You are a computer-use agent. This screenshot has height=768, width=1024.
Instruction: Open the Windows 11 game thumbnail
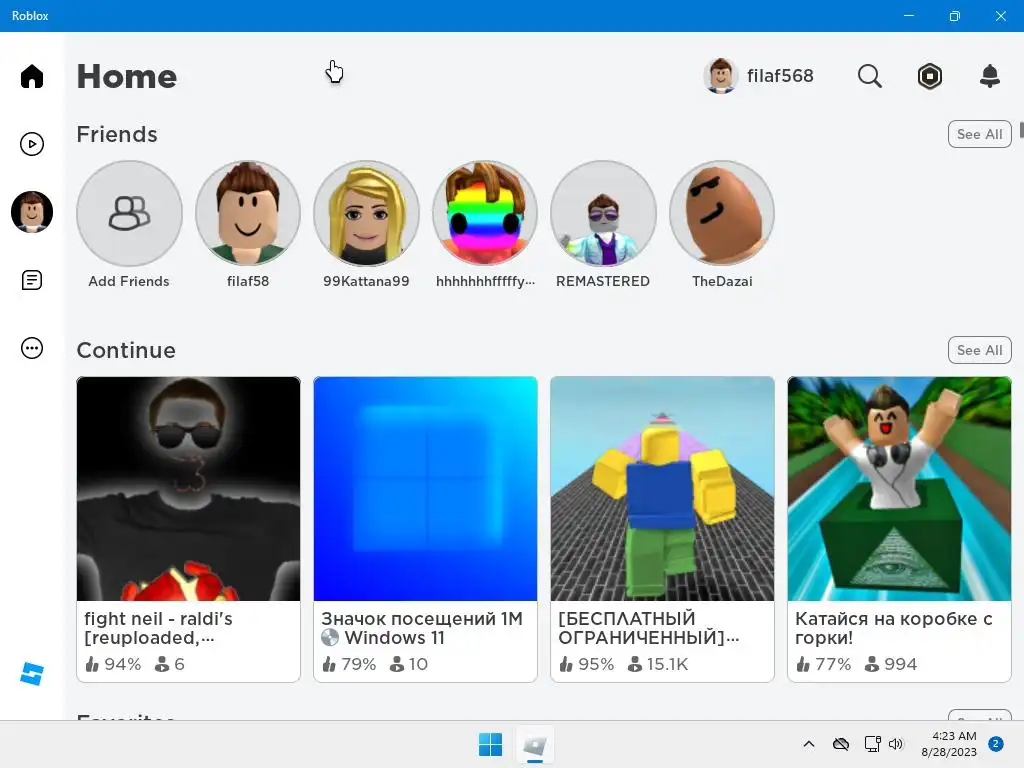pyautogui.click(x=425, y=488)
